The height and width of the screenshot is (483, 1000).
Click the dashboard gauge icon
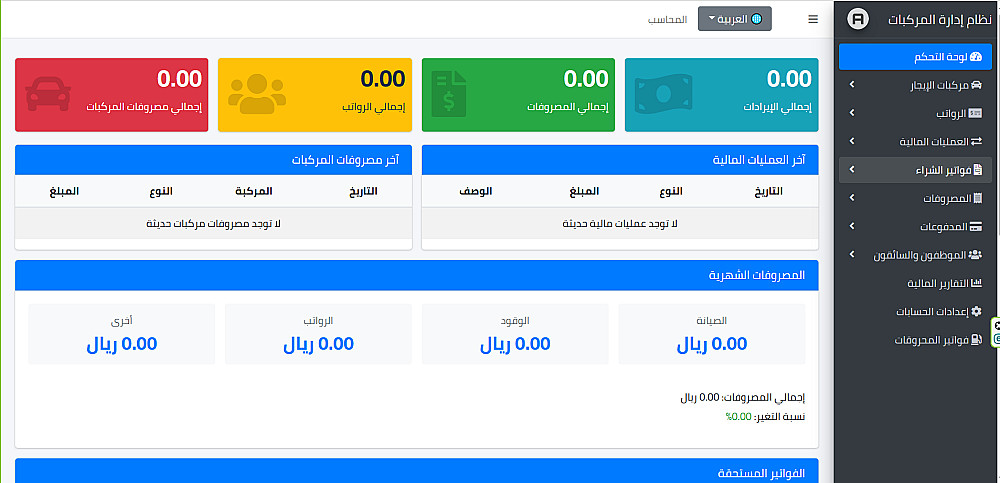(x=976, y=57)
